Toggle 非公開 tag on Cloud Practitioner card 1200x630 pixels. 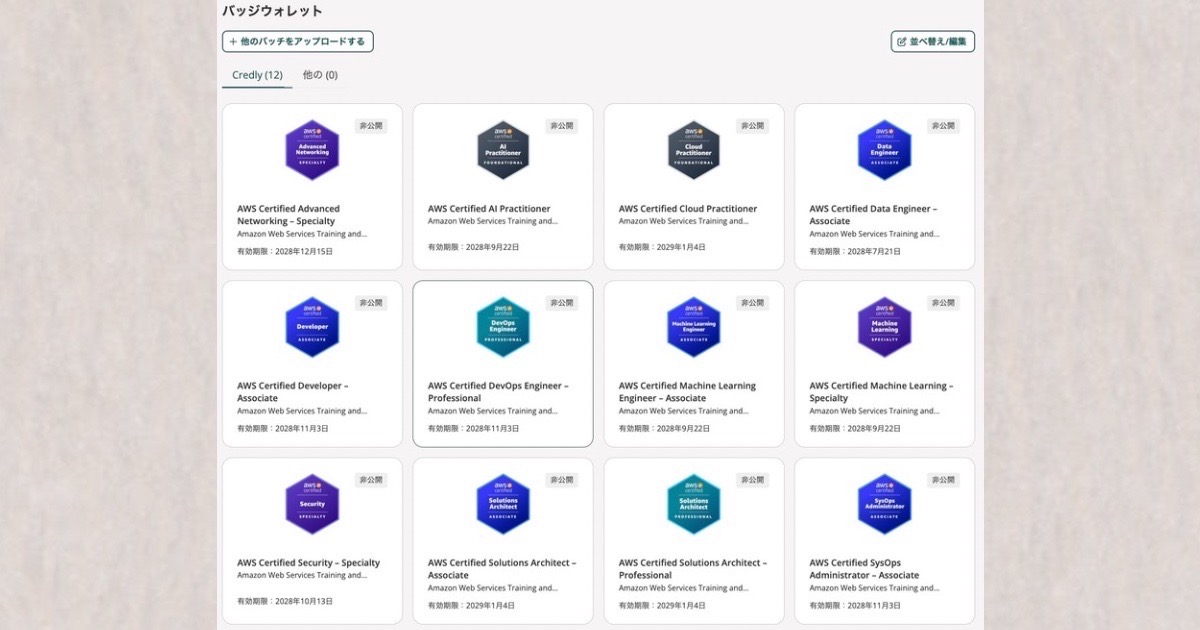click(752, 126)
